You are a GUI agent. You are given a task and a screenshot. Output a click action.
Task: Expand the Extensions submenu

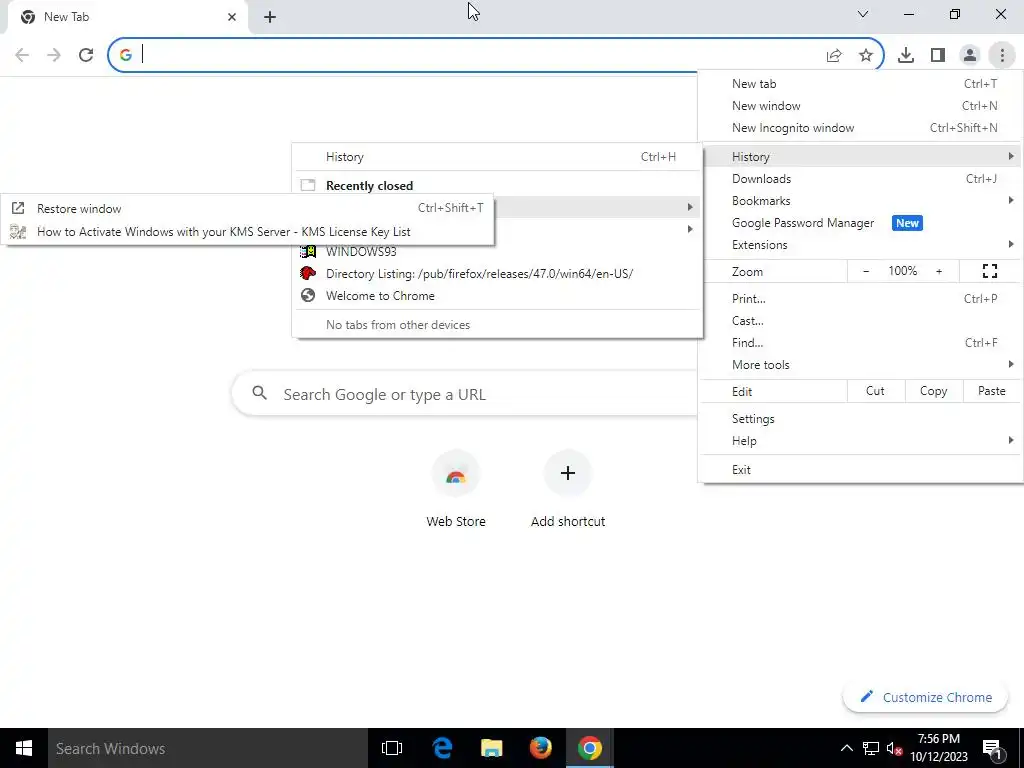(860, 245)
